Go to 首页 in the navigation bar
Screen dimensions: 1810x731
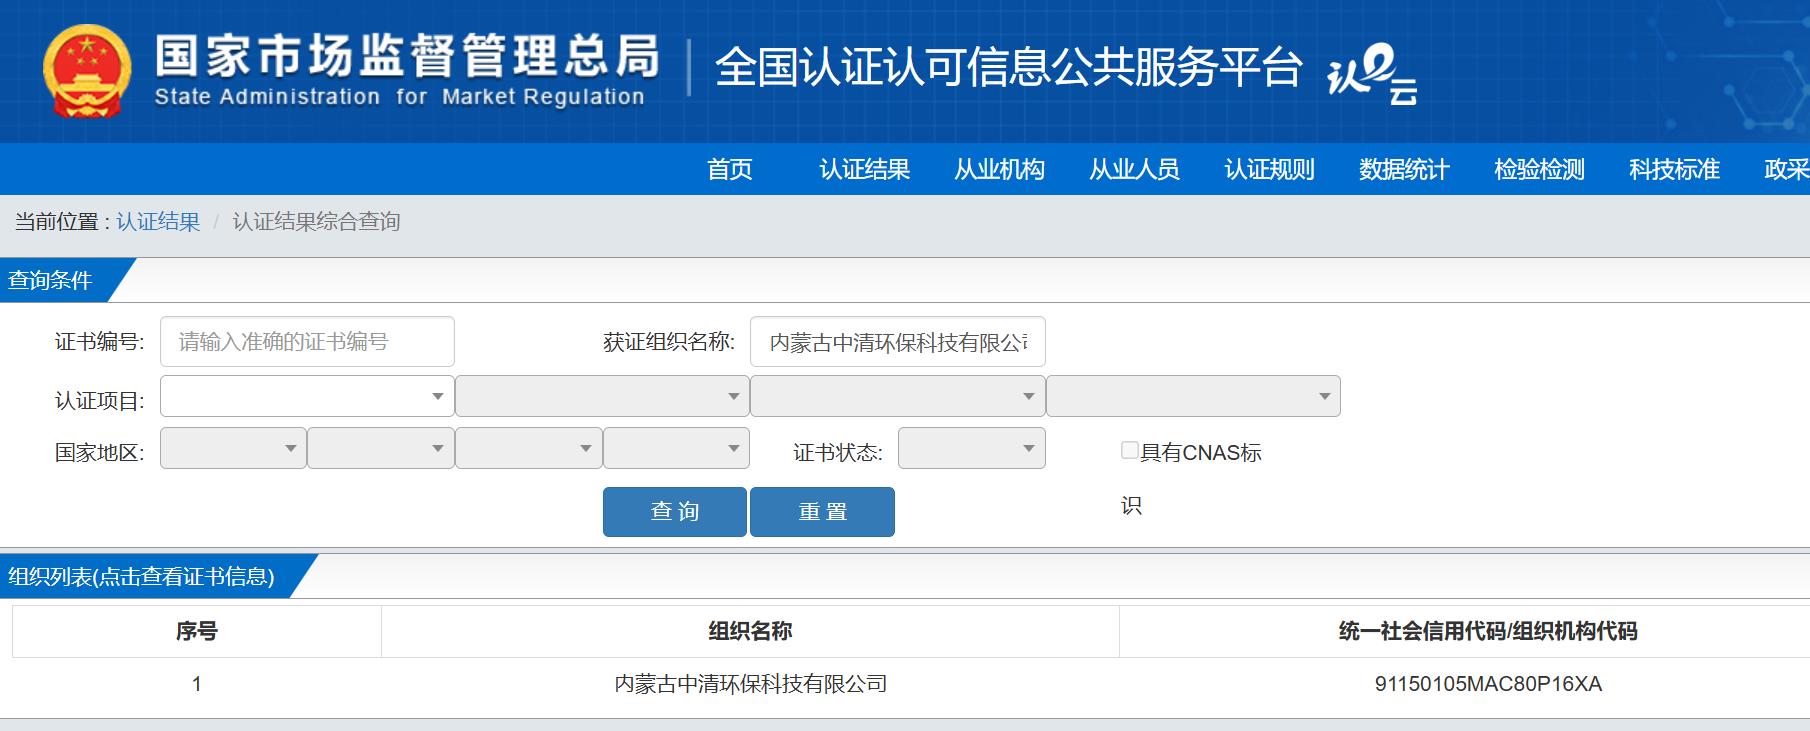point(730,169)
